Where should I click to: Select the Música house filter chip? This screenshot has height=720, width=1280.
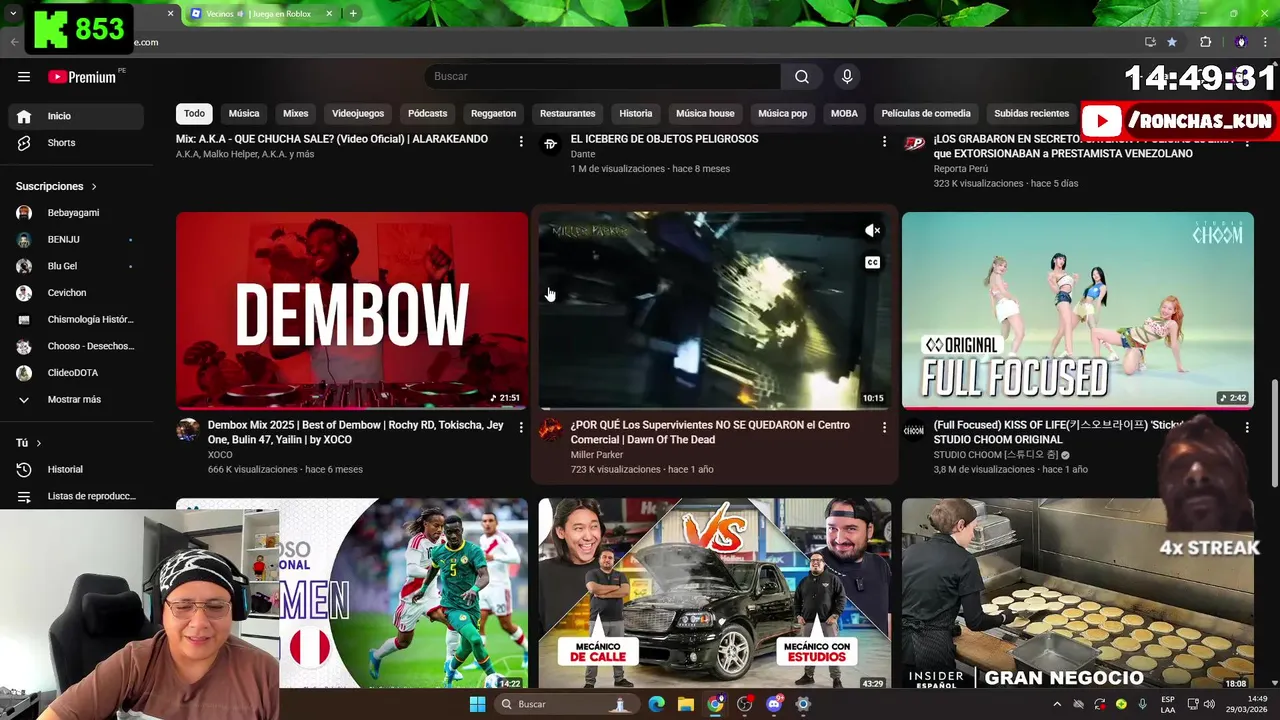point(705,114)
